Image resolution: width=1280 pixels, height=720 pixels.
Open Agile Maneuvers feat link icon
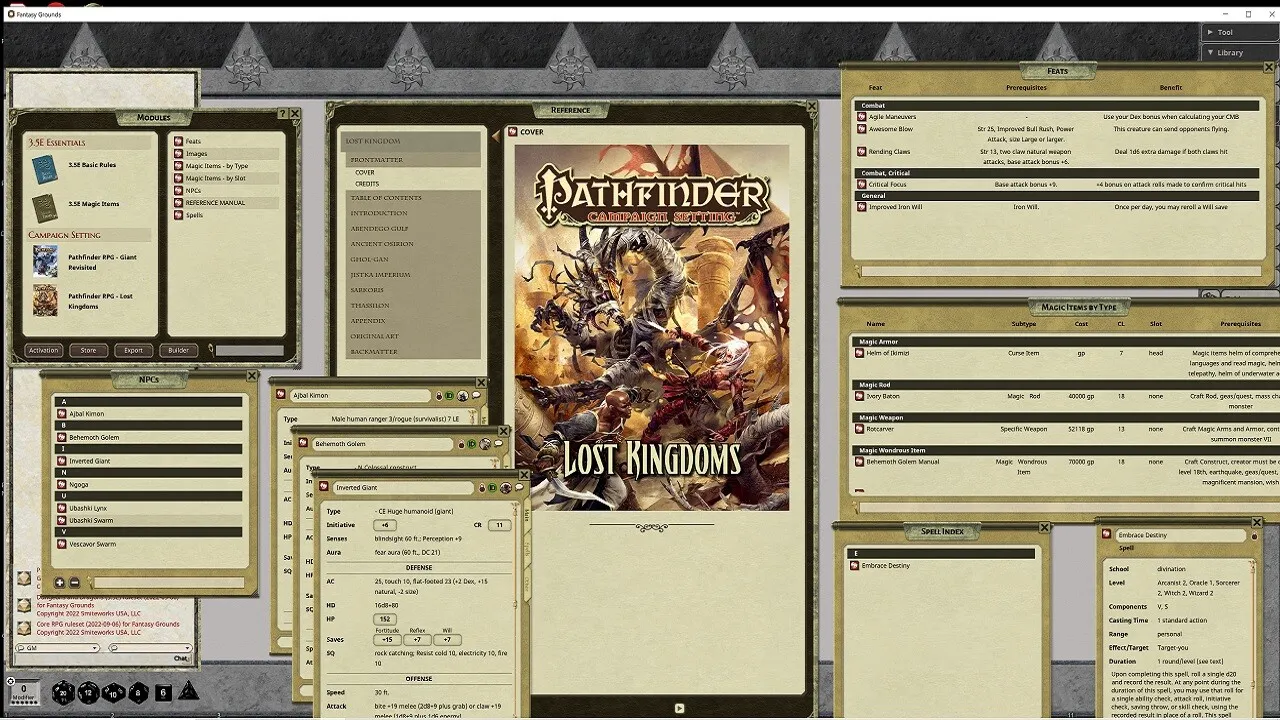tap(862, 117)
